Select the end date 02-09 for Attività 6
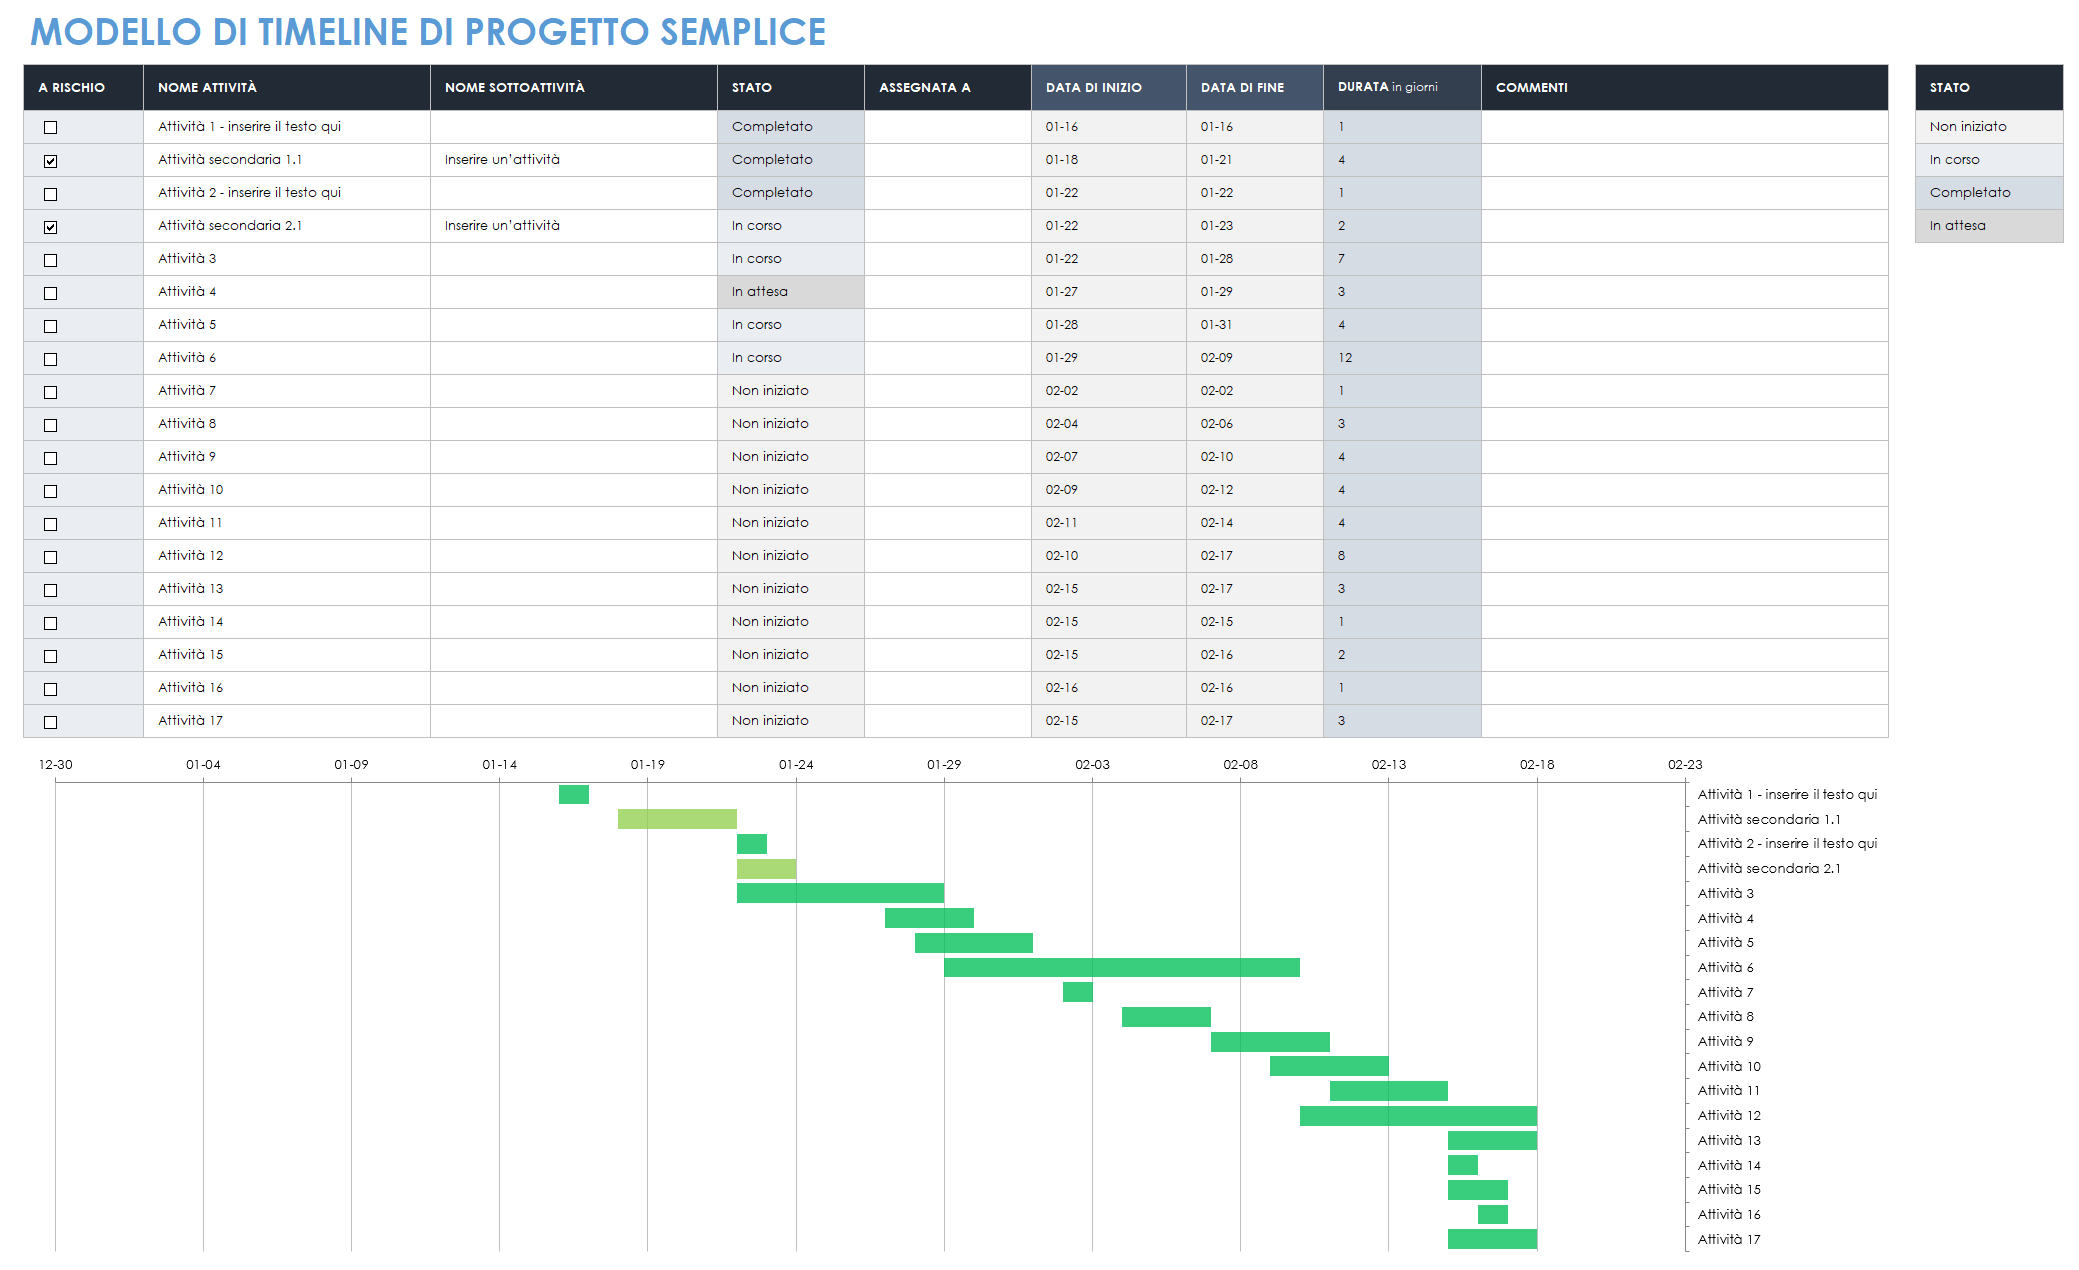The width and height of the screenshot is (2079, 1270). [x=1255, y=358]
